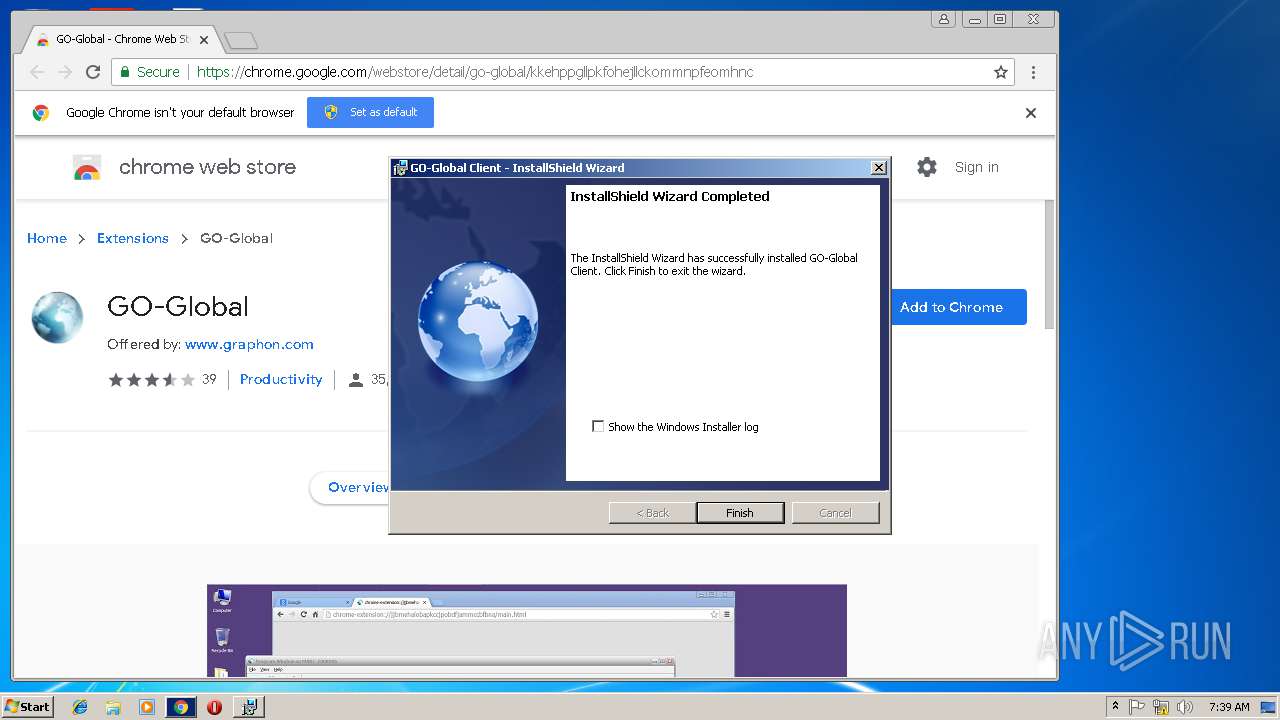1280x720 pixels.
Task: Open Chrome's three-dot menu
Action: click(x=1033, y=72)
